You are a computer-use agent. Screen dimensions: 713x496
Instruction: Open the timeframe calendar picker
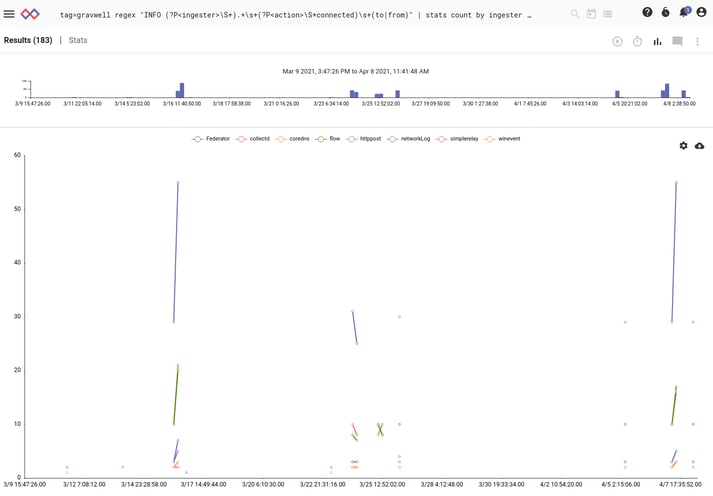(591, 14)
